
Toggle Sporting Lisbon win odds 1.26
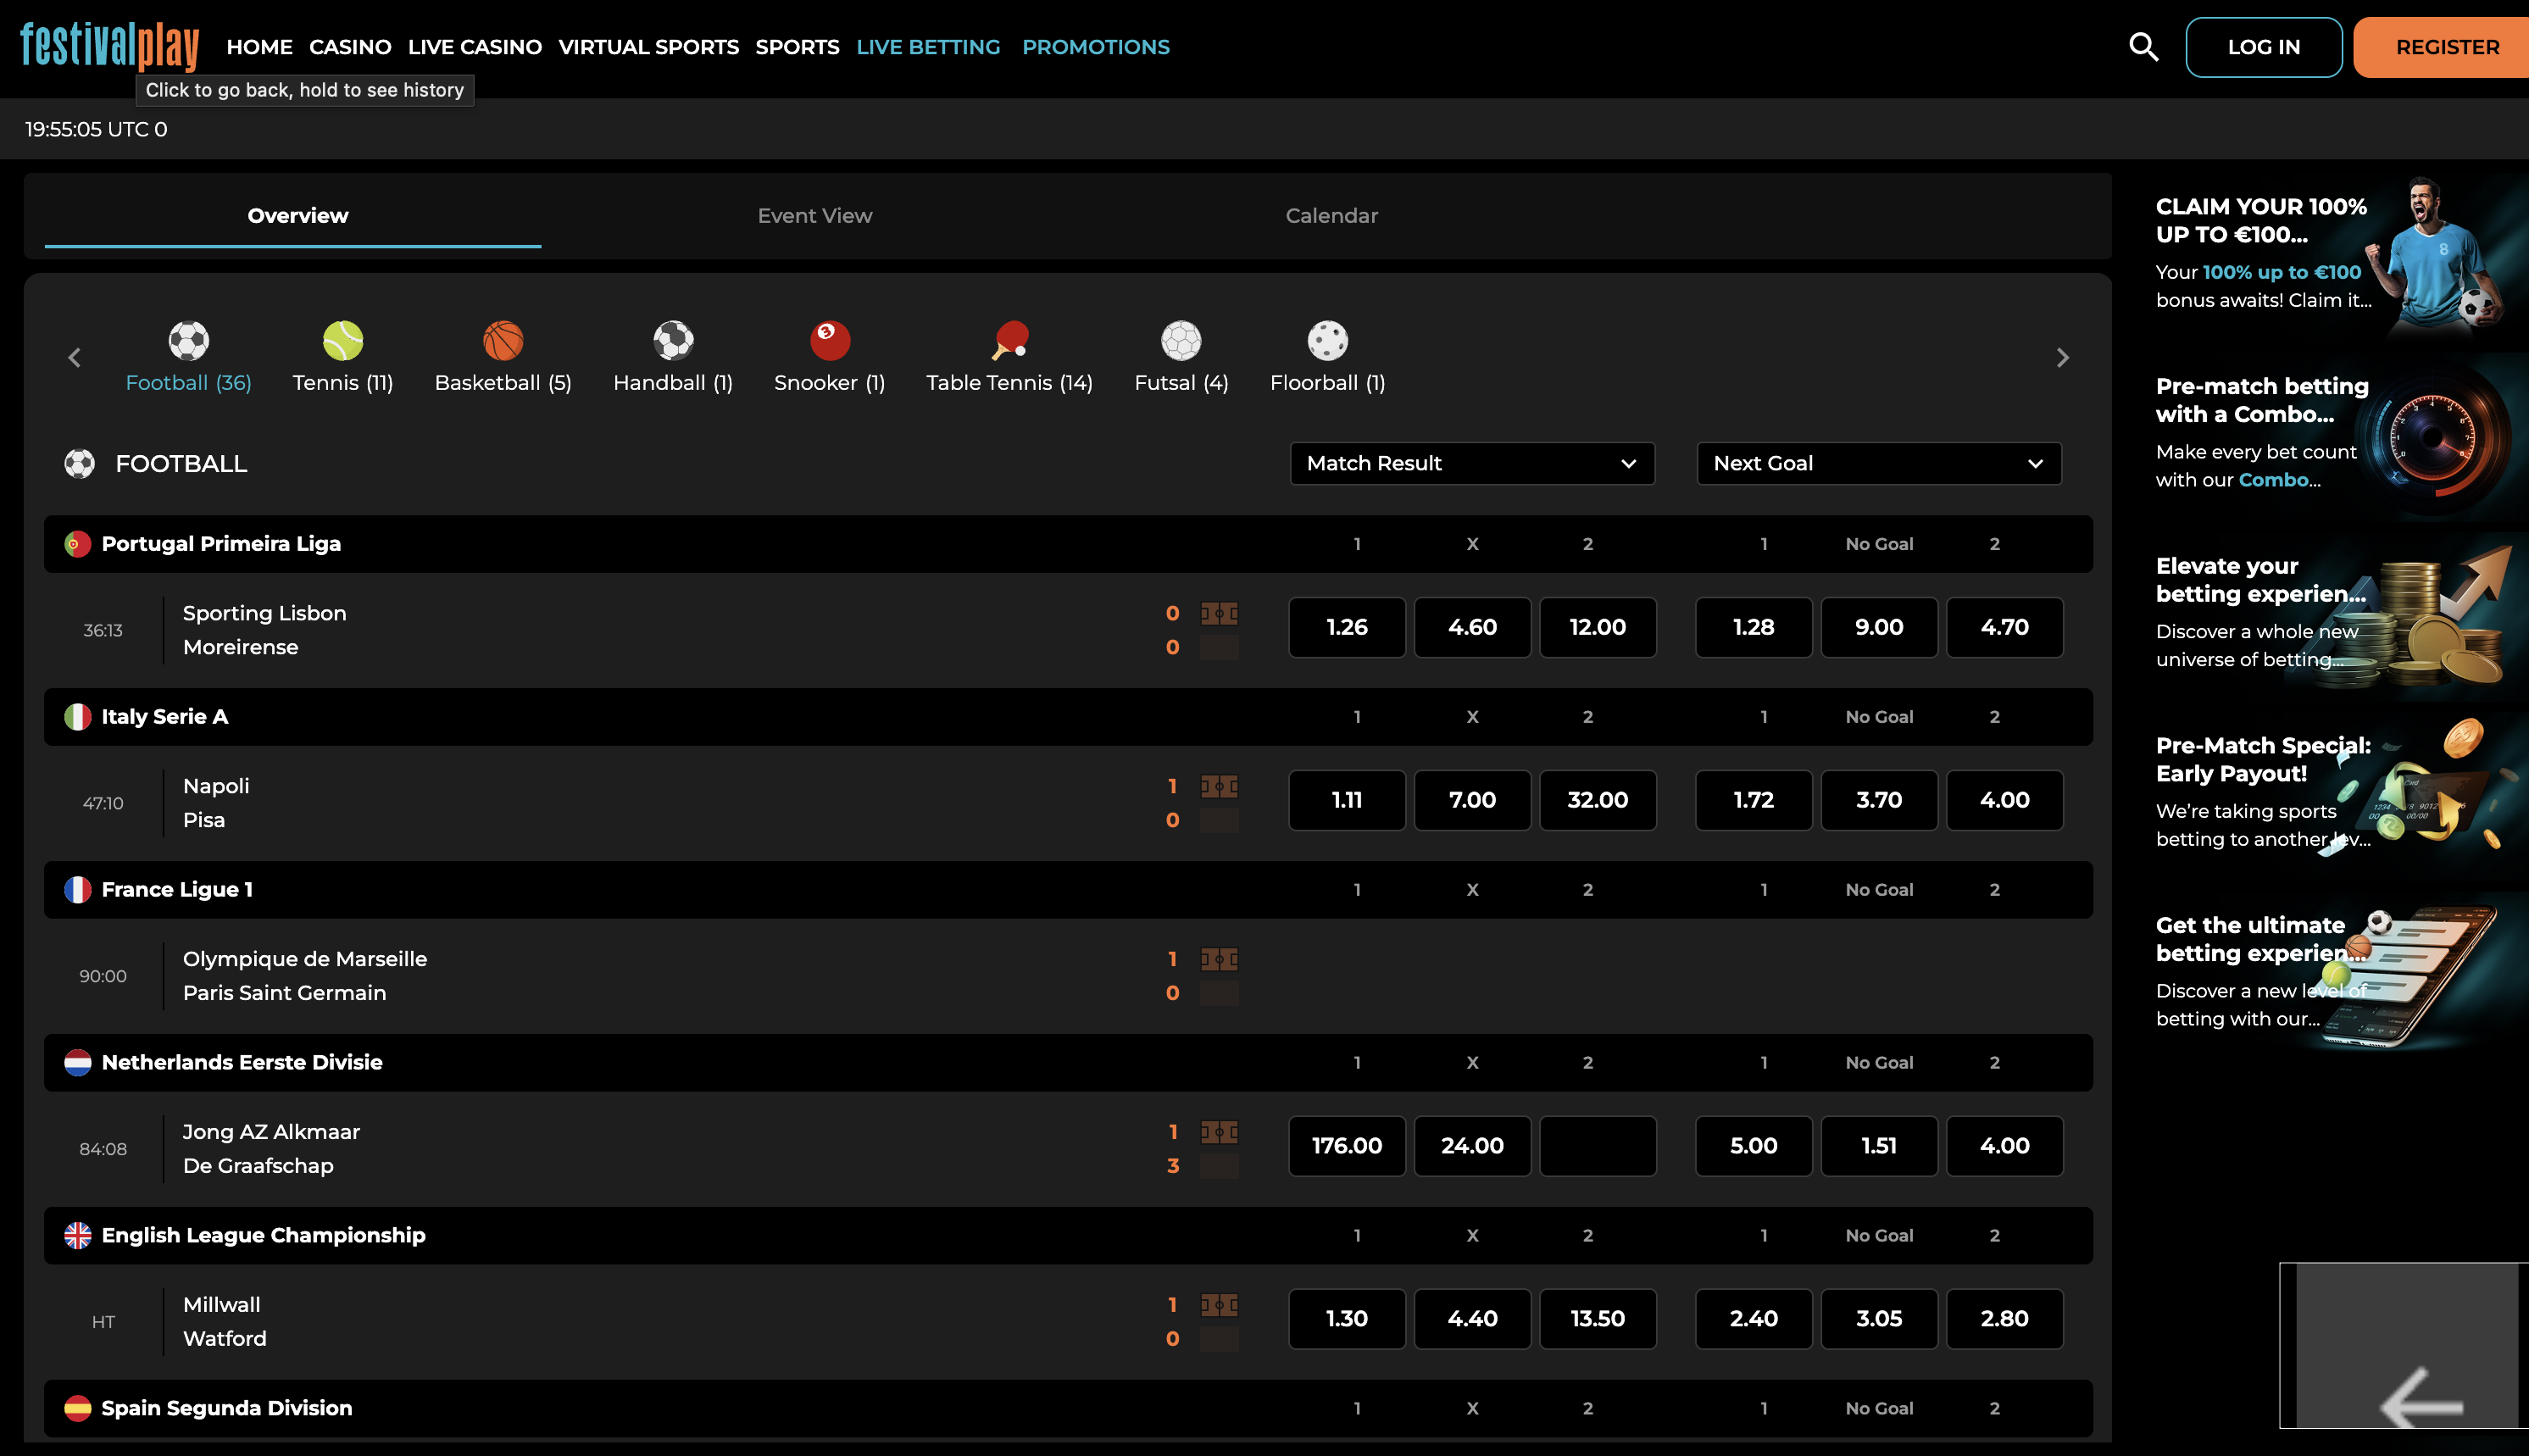tap(1346, 628)
